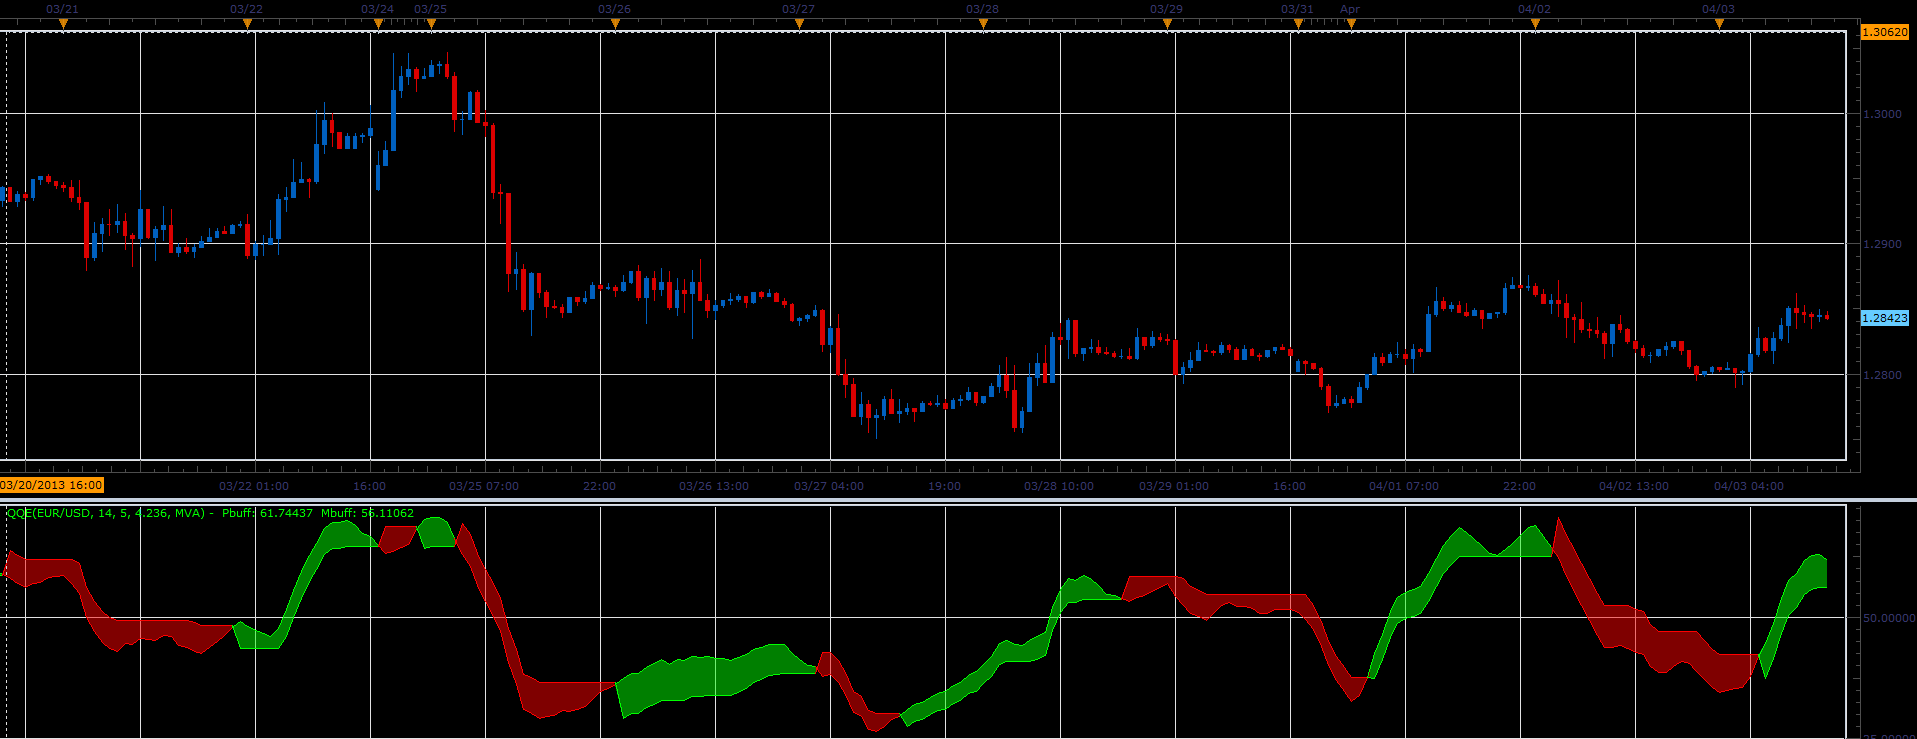Click the 1.3000 price axis label

click(x=1882, y=114)
